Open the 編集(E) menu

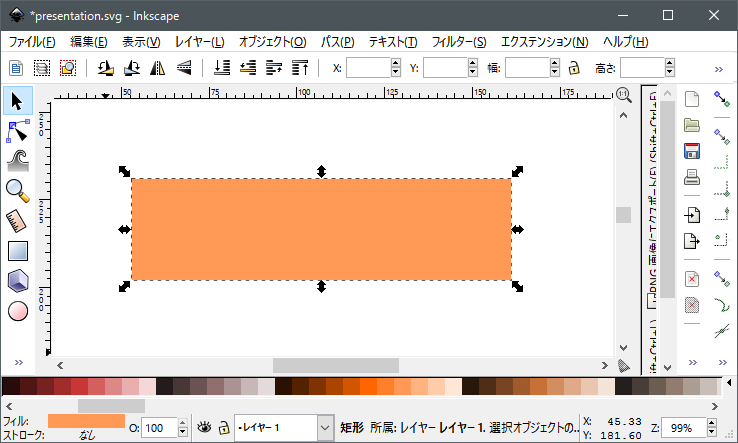tap(88, 42)
